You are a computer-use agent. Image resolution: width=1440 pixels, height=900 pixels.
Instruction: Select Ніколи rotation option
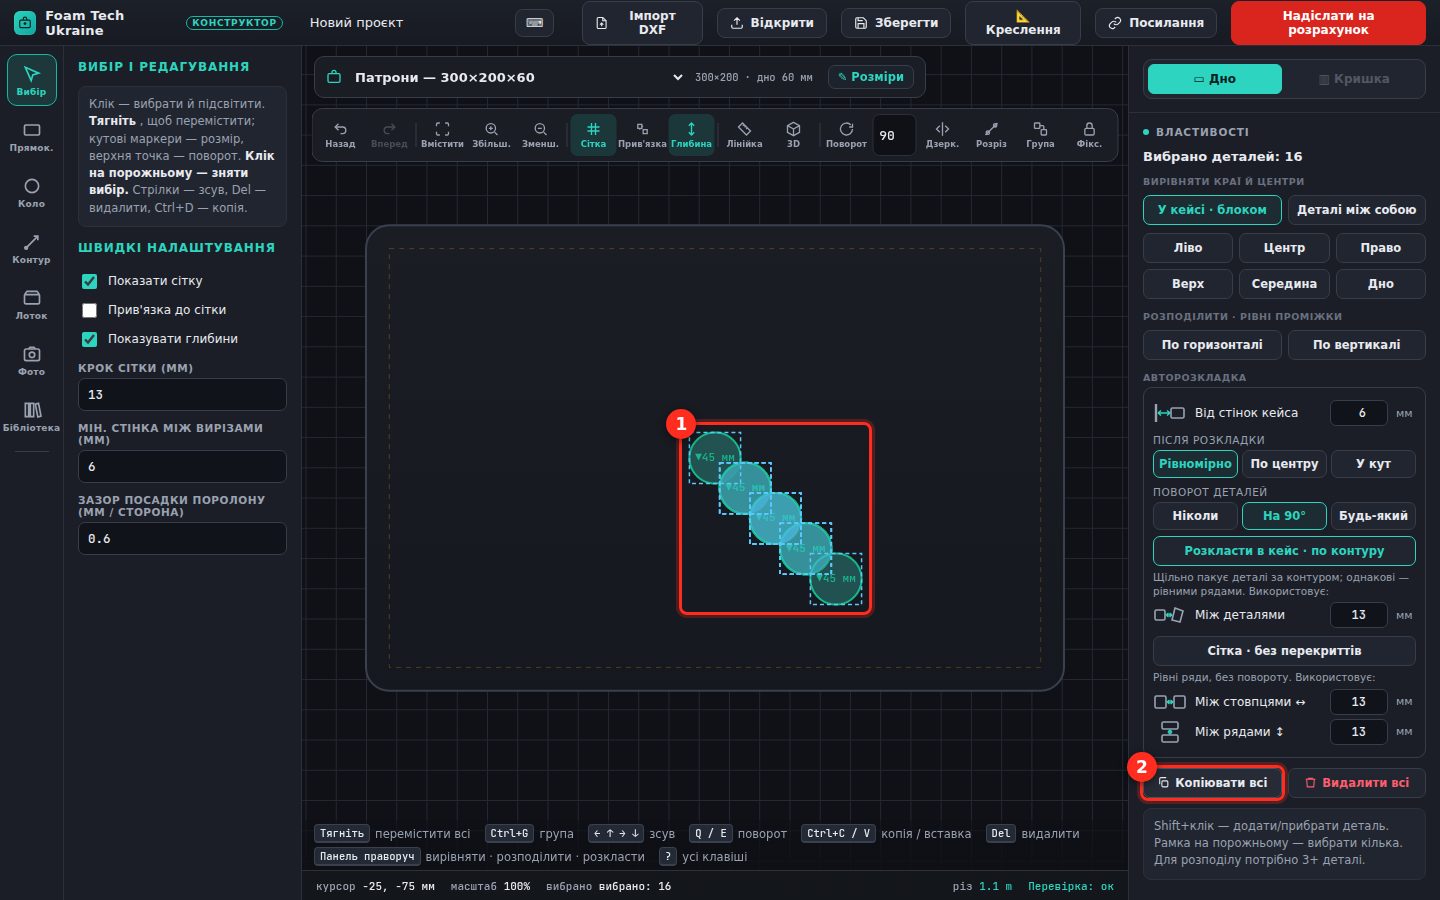1195,516
